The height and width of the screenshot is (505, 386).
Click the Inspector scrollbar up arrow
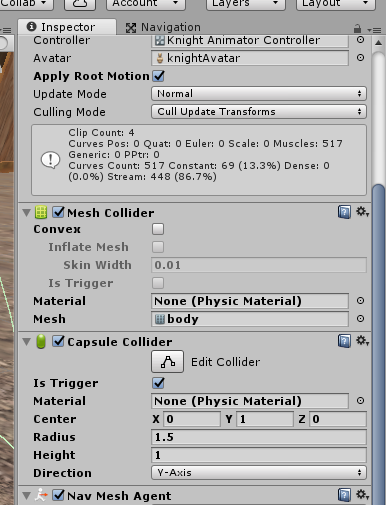pyautogui.click(x=378, y=43)
